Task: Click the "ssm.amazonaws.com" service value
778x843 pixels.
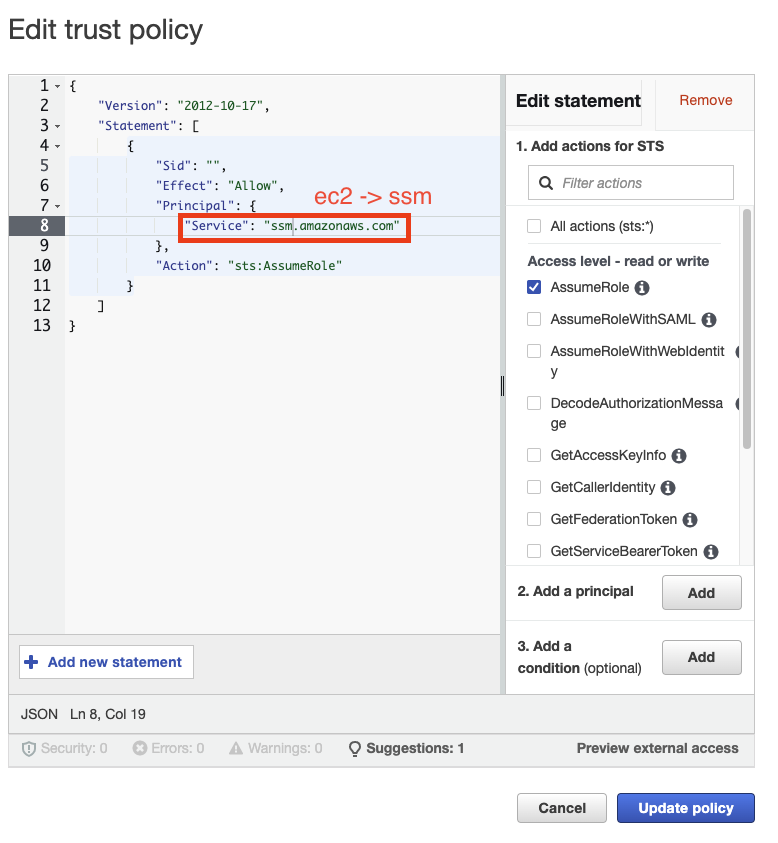Action: tap(332, 226)
